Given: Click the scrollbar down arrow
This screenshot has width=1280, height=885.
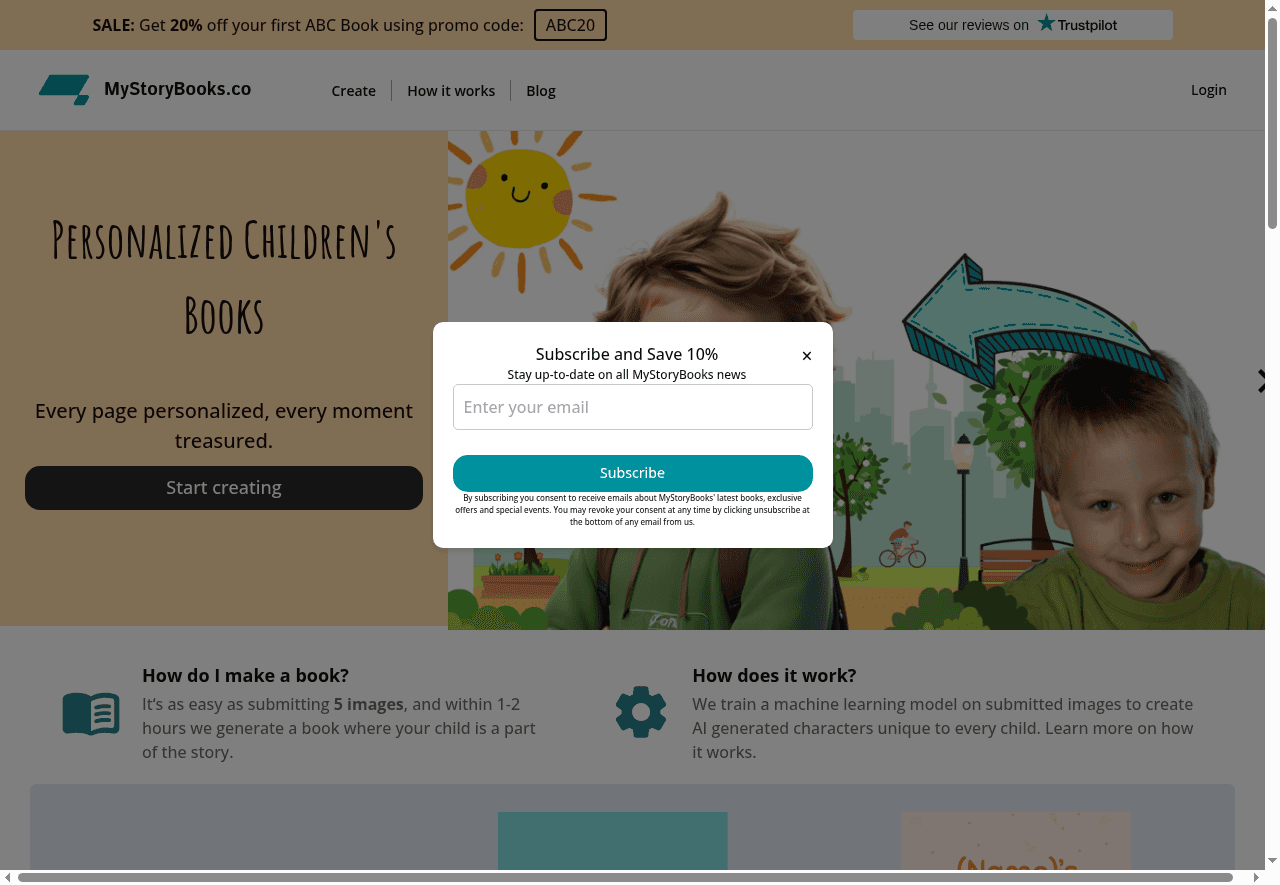Looking at the screenshot, I should click(x=1273, y=860).
